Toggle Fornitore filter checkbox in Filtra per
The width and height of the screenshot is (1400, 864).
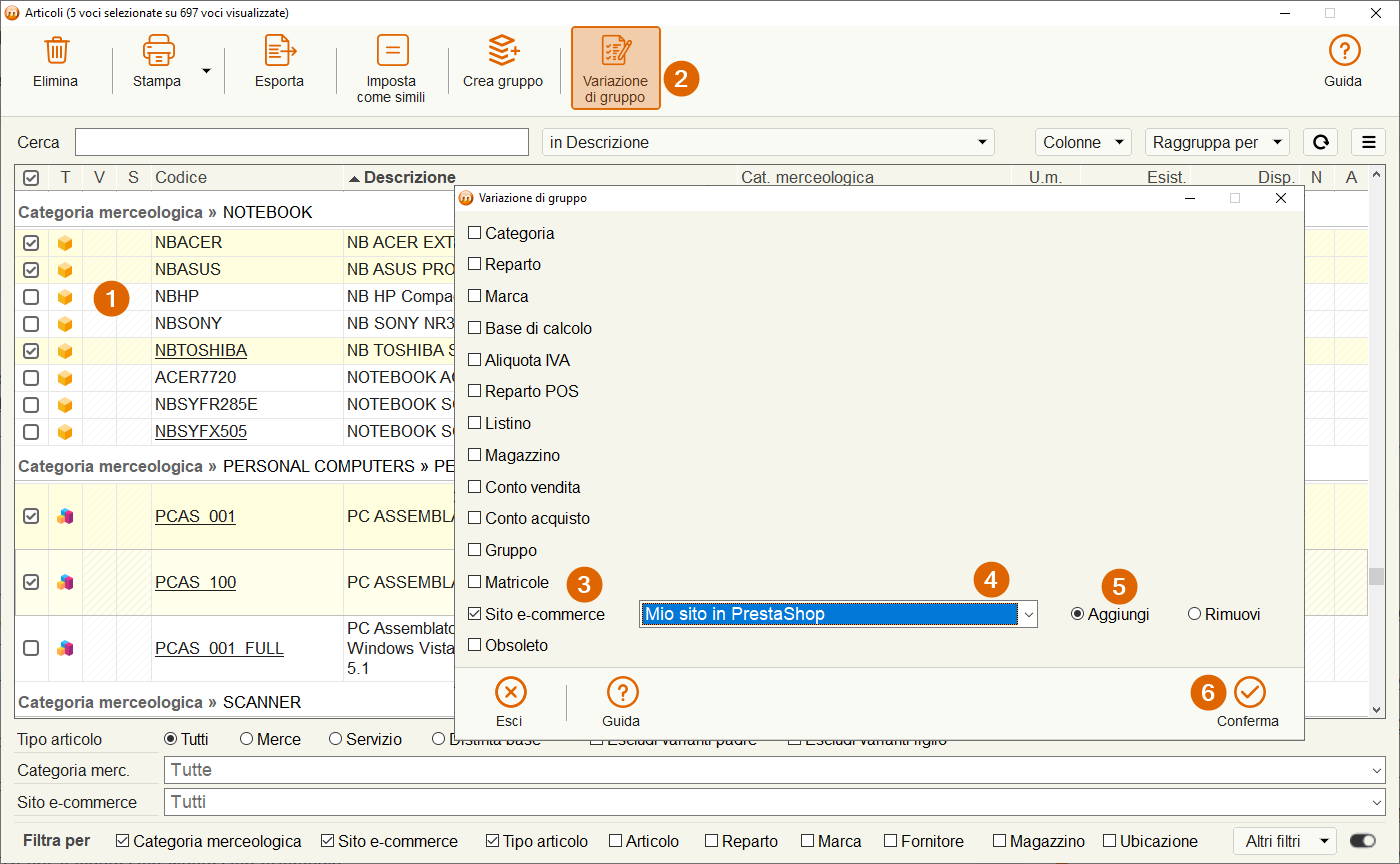(891, 841)
